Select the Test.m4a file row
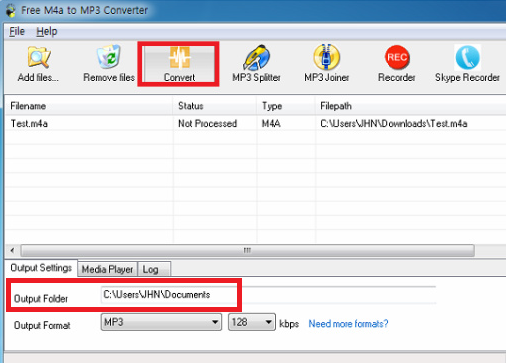 (x=256, y=123)
